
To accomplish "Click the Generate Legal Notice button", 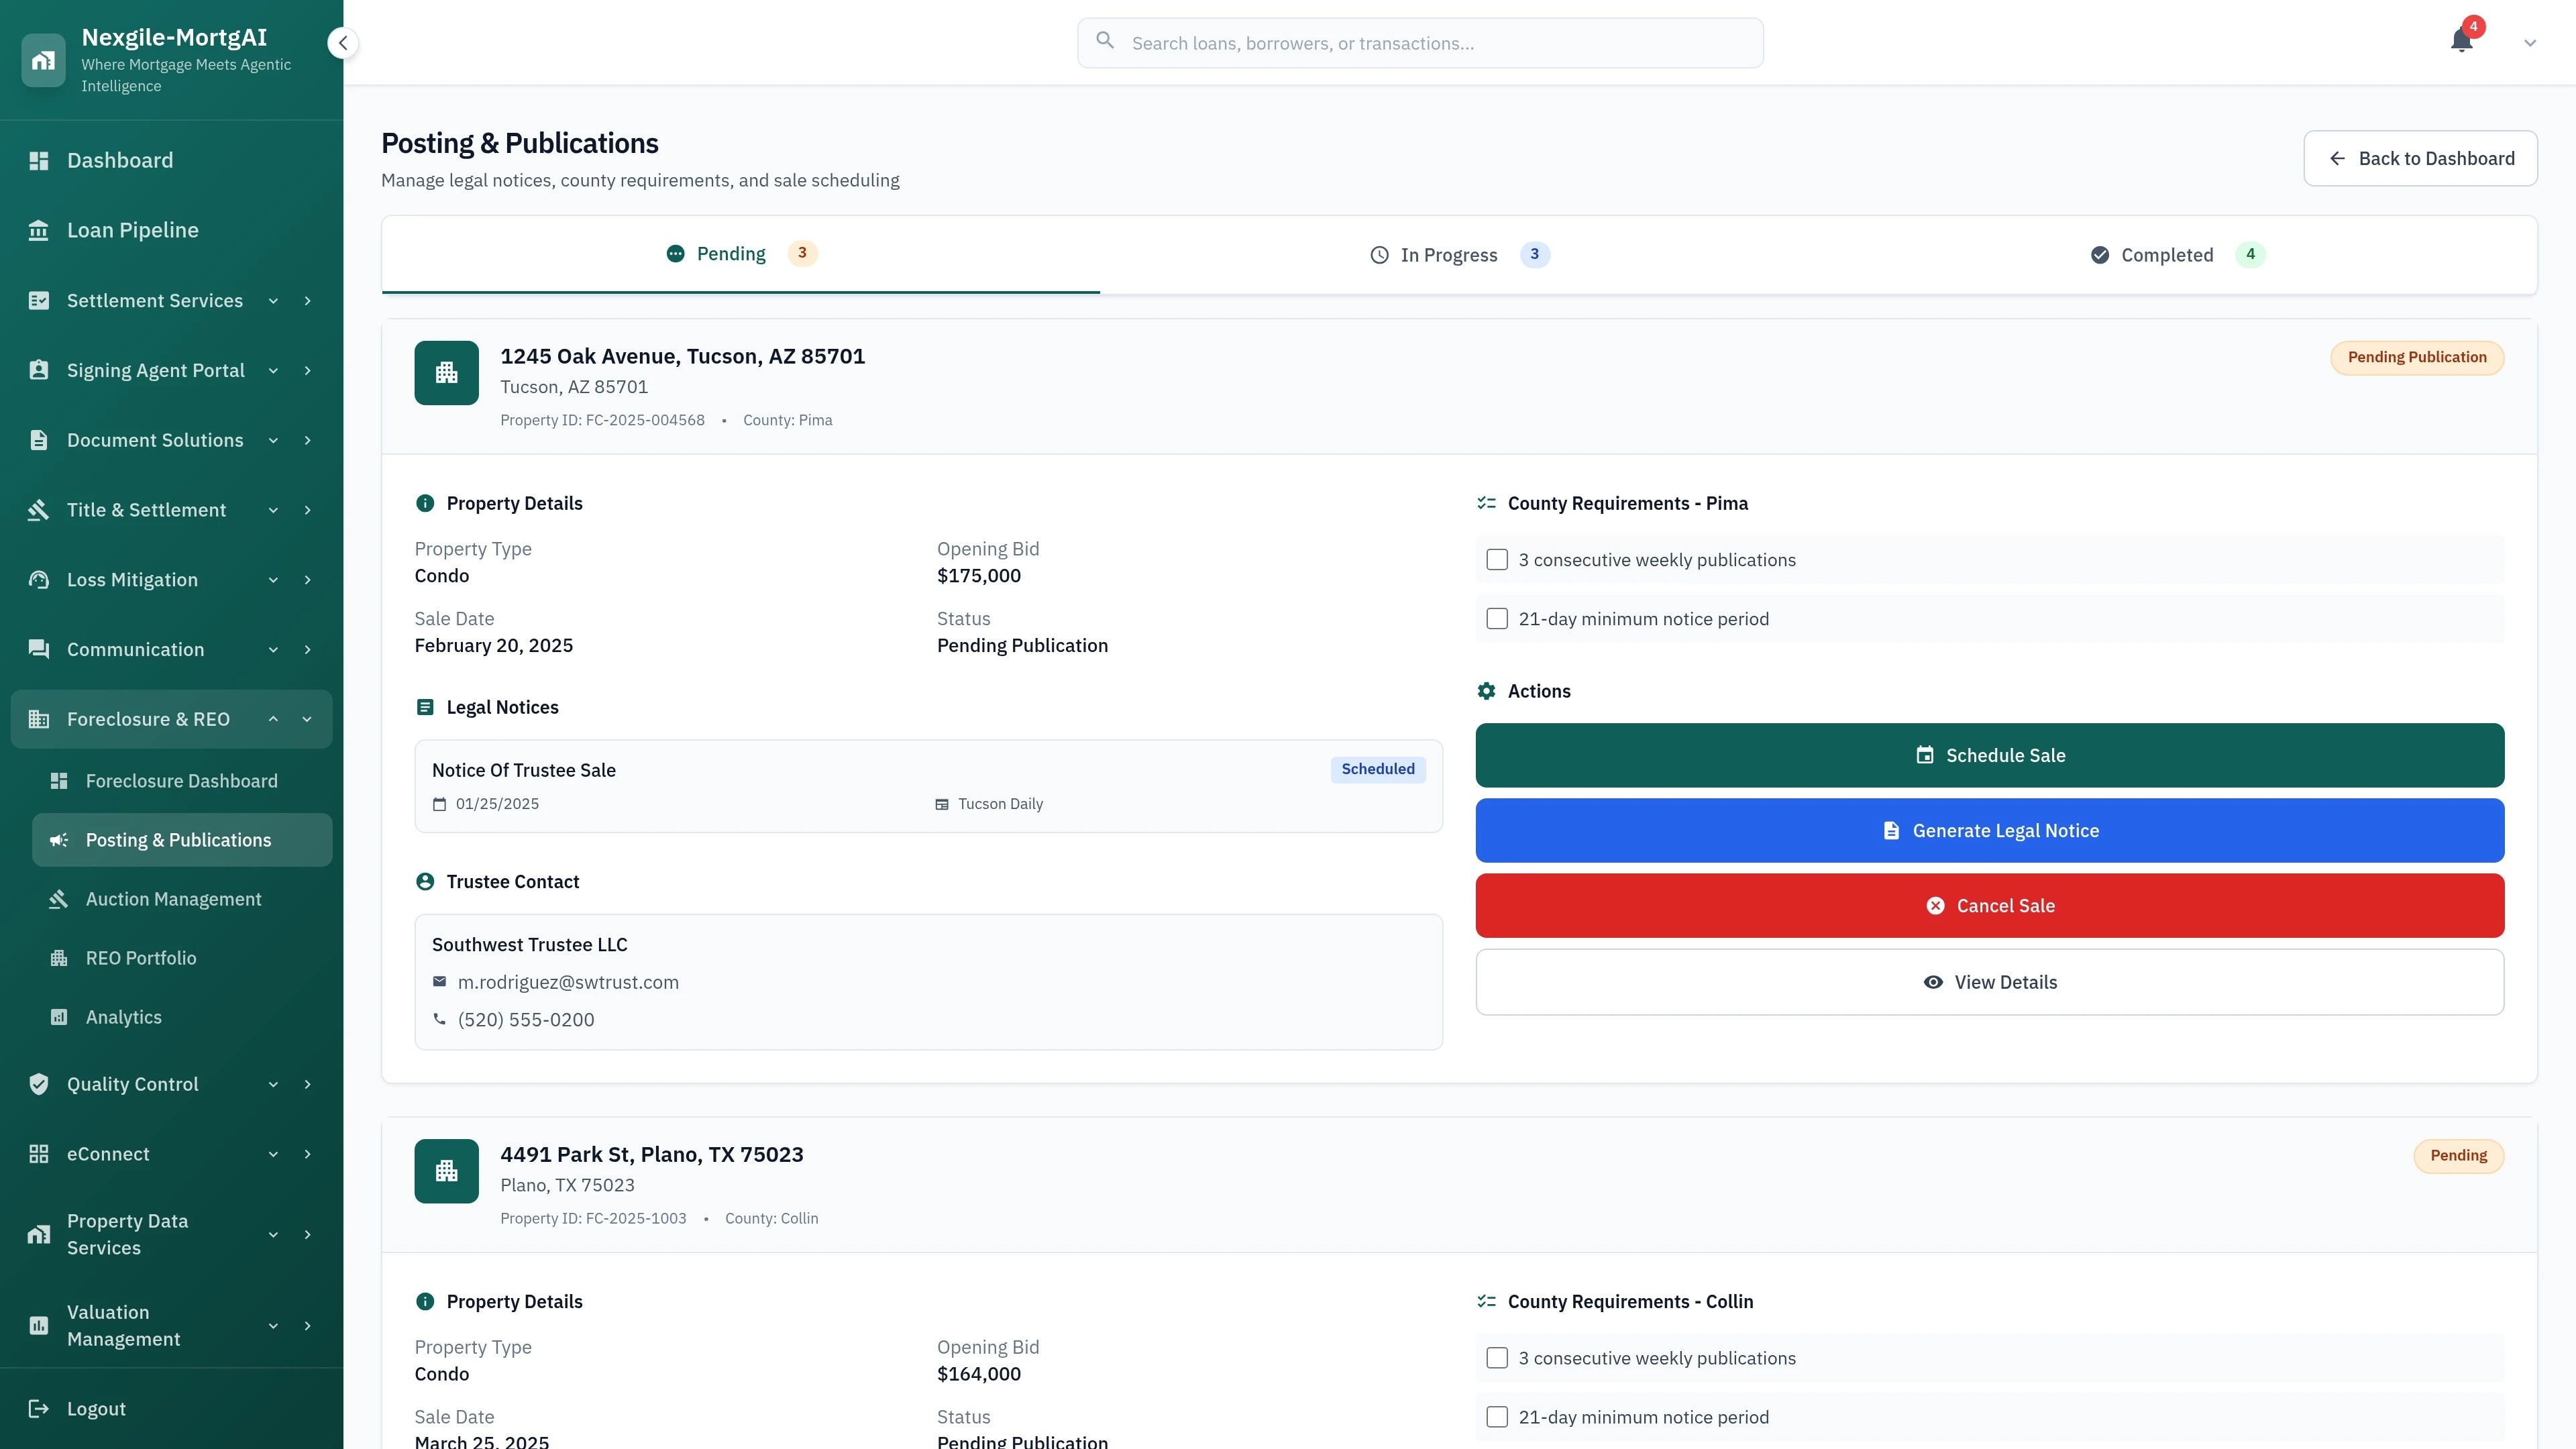I will (x=1989, y=830).
